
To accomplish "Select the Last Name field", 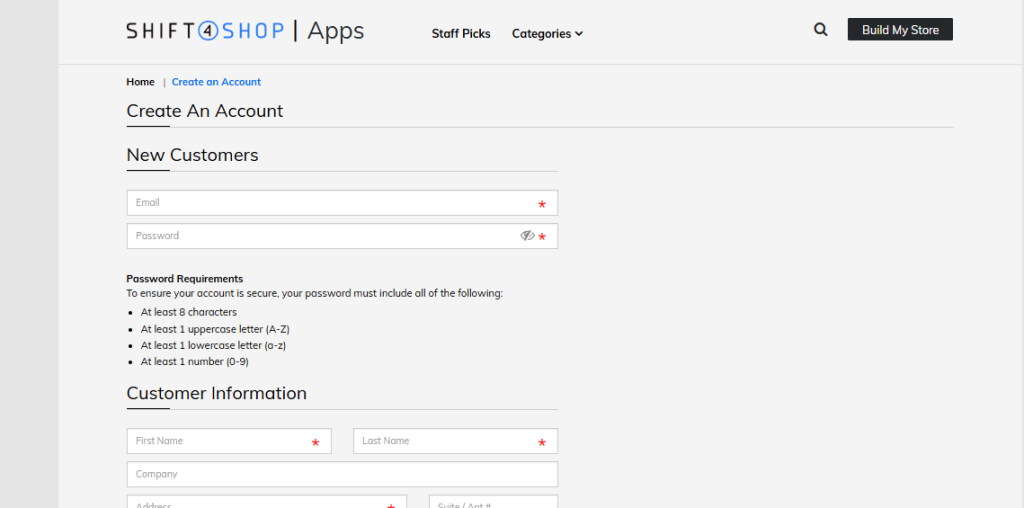I will [x=445, y=441].
